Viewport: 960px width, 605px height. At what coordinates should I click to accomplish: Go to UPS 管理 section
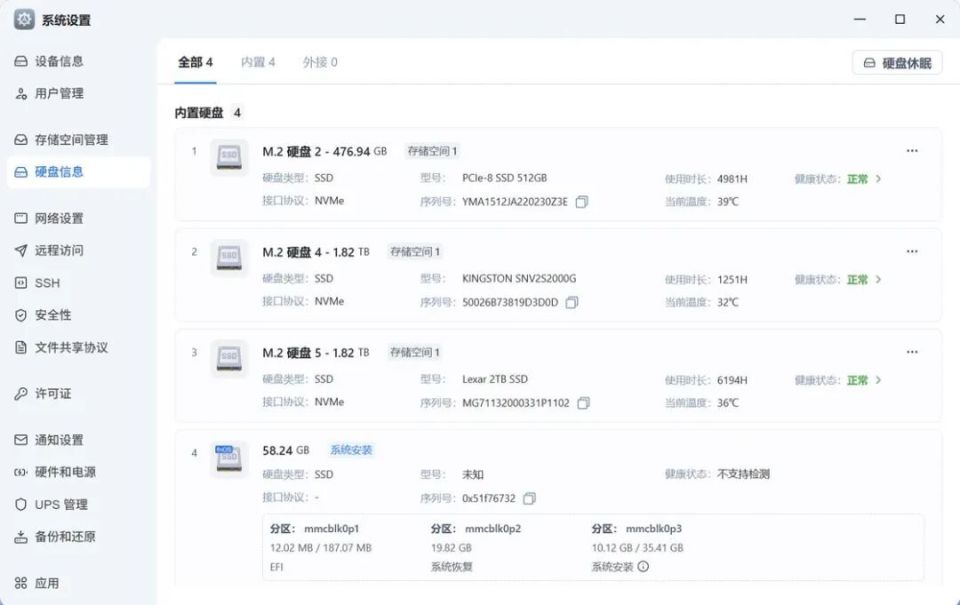(x=62, y=504)
